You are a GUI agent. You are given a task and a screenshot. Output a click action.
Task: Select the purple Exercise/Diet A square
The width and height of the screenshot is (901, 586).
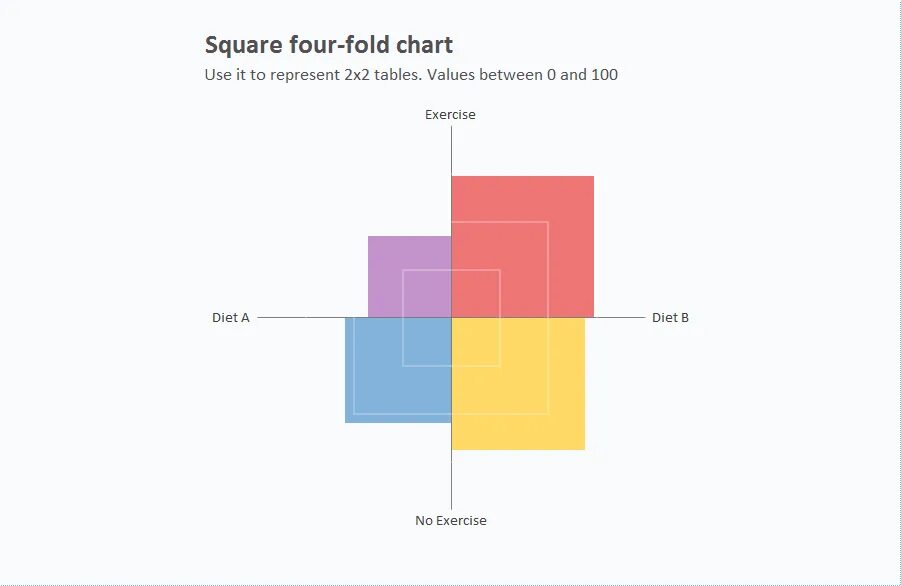pos(385,253)
